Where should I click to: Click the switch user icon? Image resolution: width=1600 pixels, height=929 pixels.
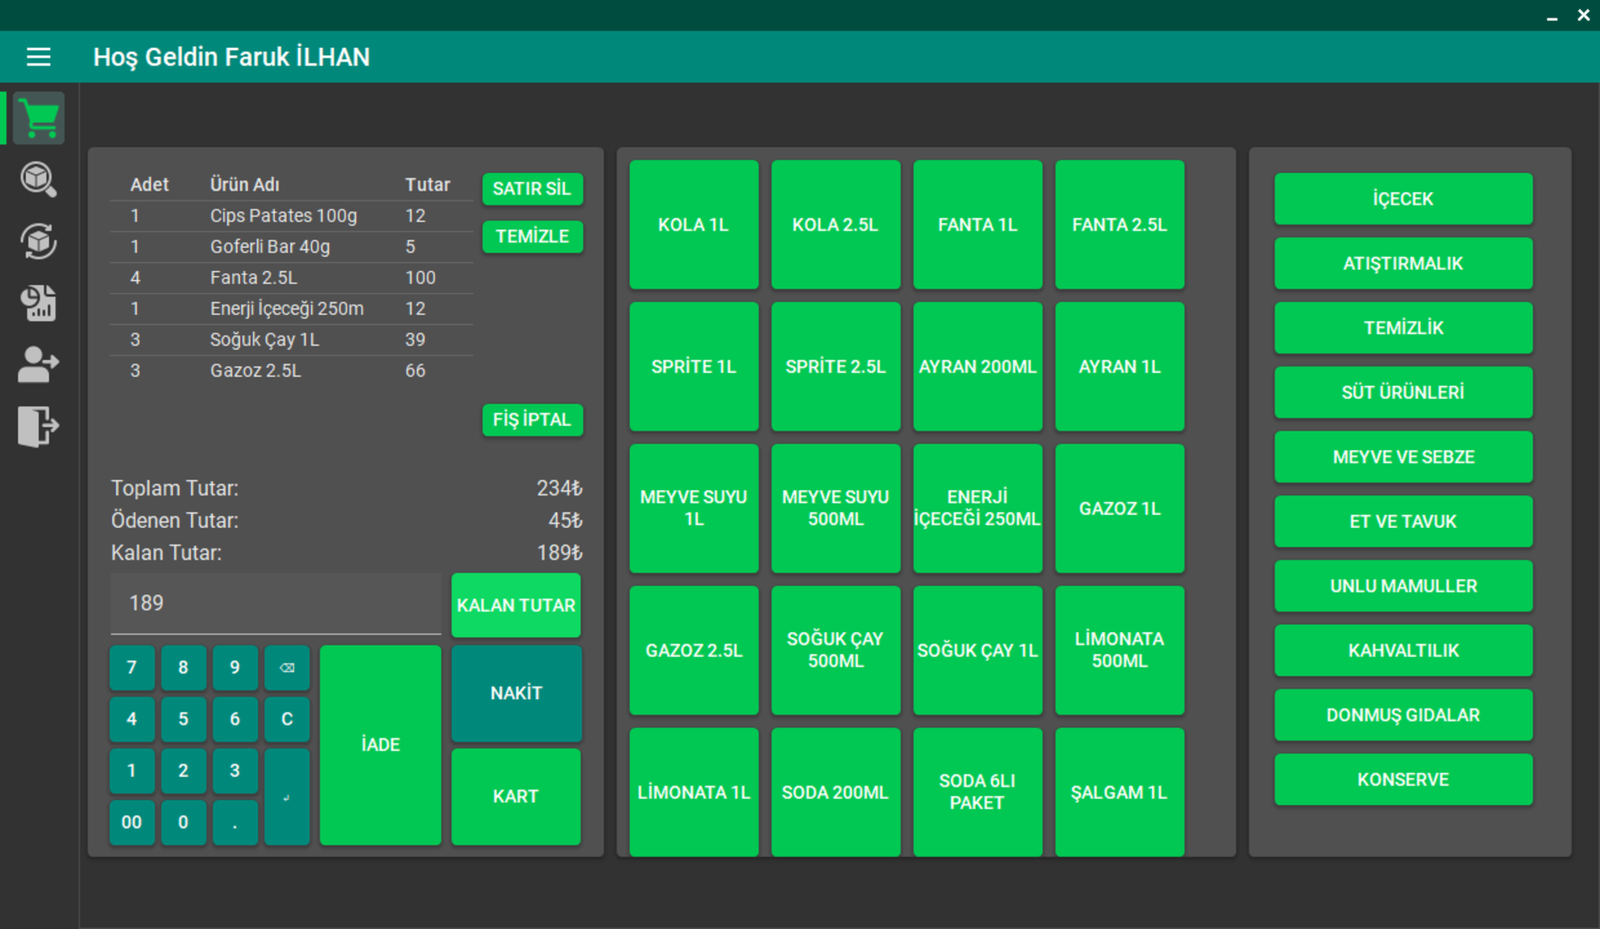click(x=39, y=364)
